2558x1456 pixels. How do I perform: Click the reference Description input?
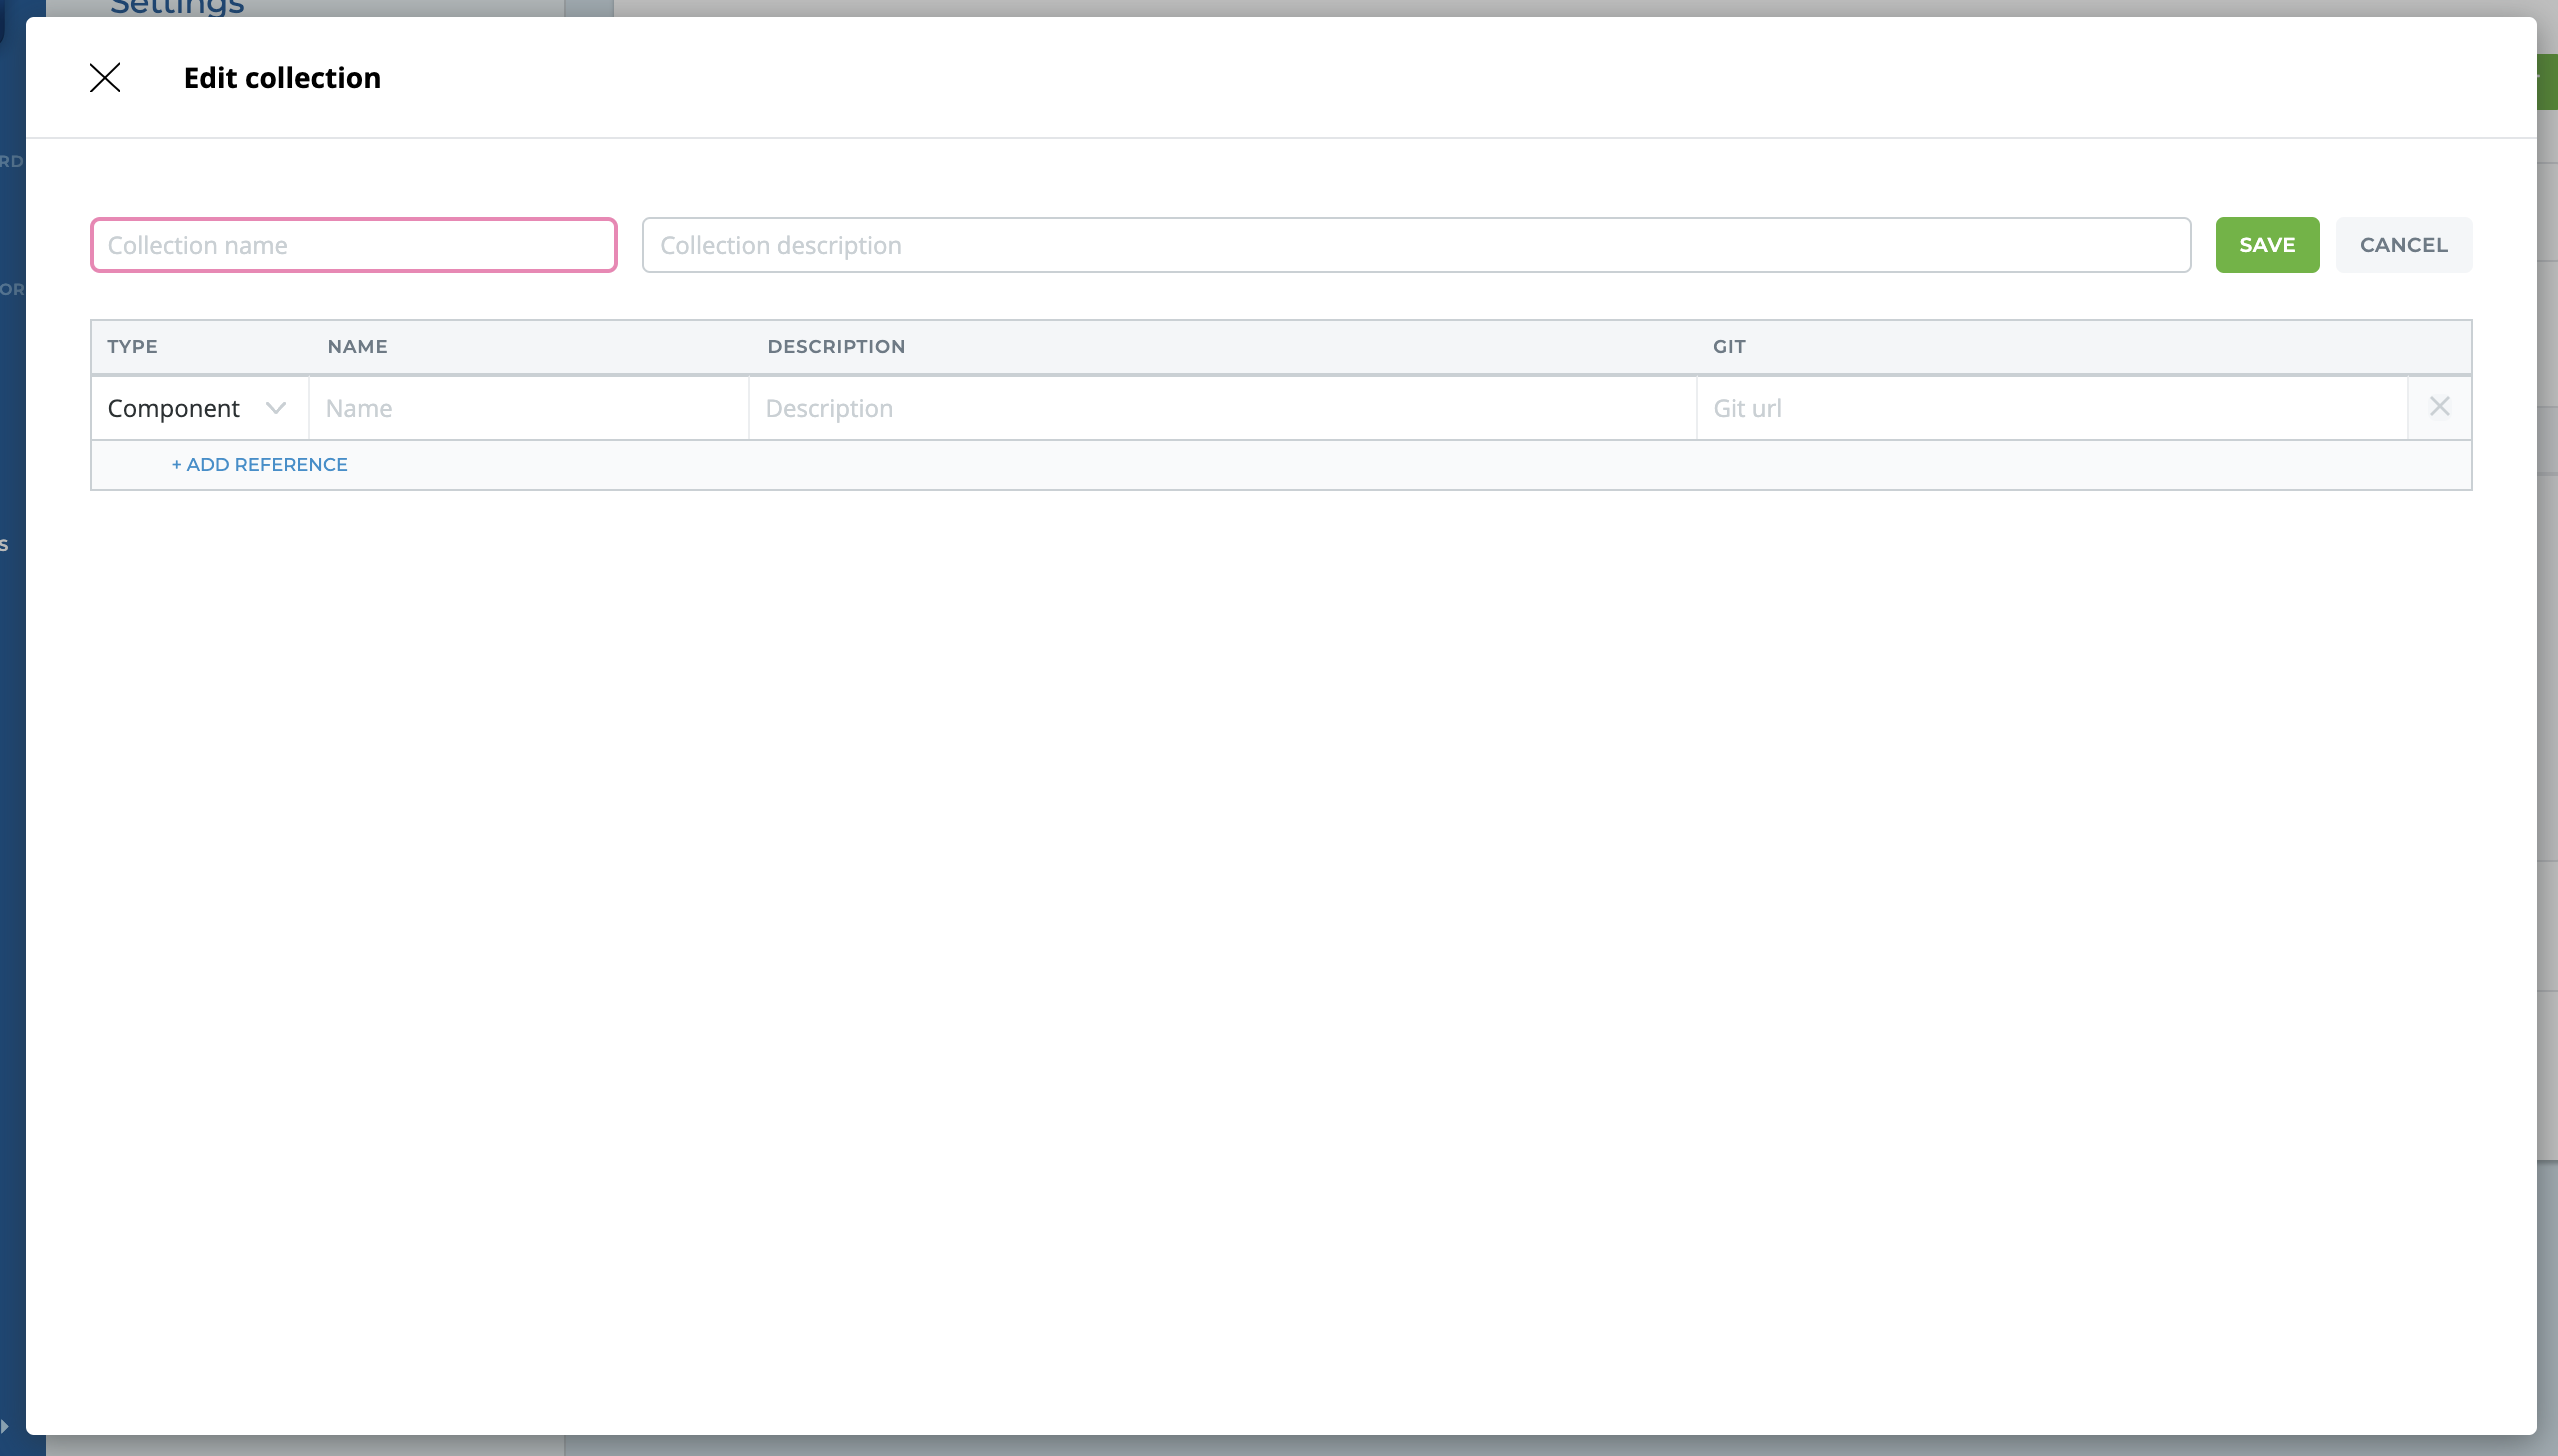pyautogui.click(x=1222, y=408)
